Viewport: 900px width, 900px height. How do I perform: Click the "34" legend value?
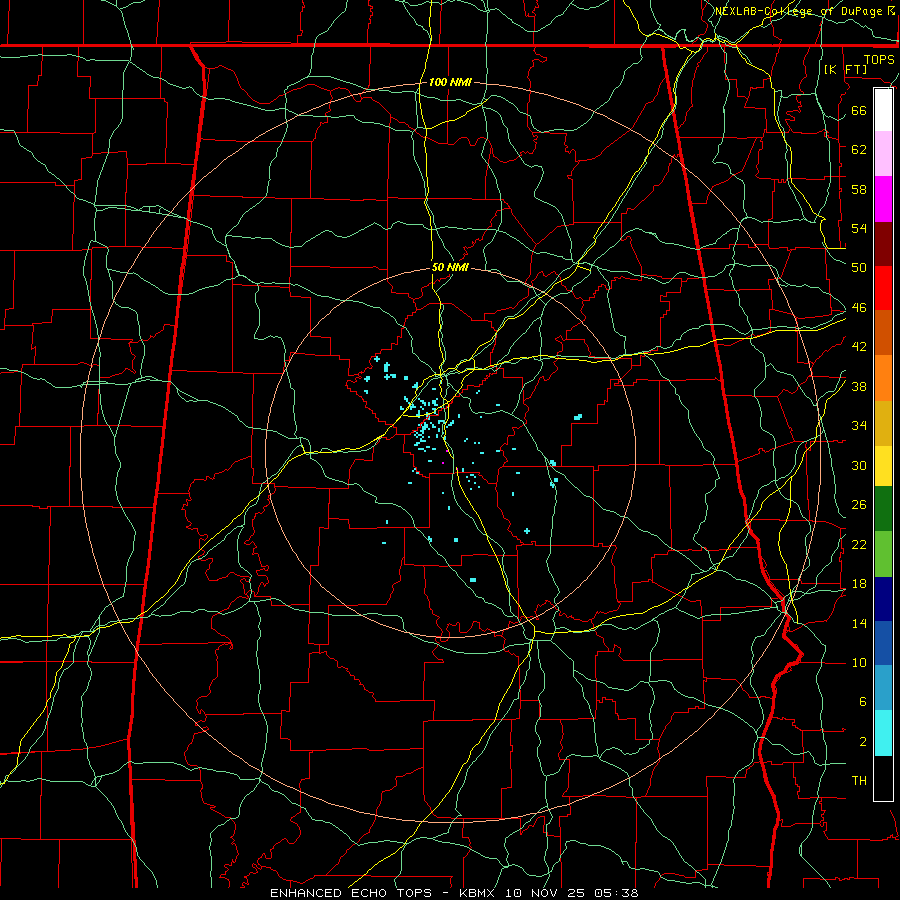click(859, 426)
